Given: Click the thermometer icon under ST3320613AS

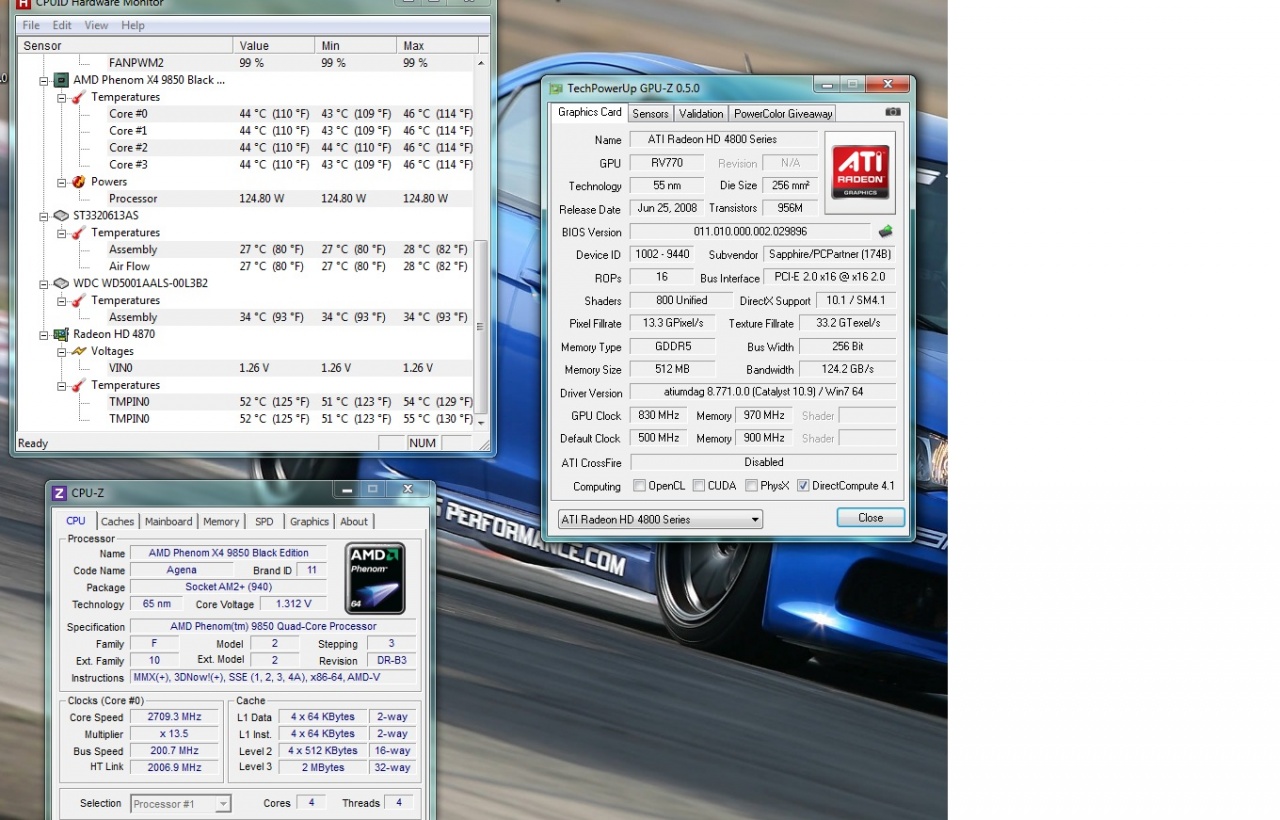Looking at the screenshot, I should (x=79, y=232).
